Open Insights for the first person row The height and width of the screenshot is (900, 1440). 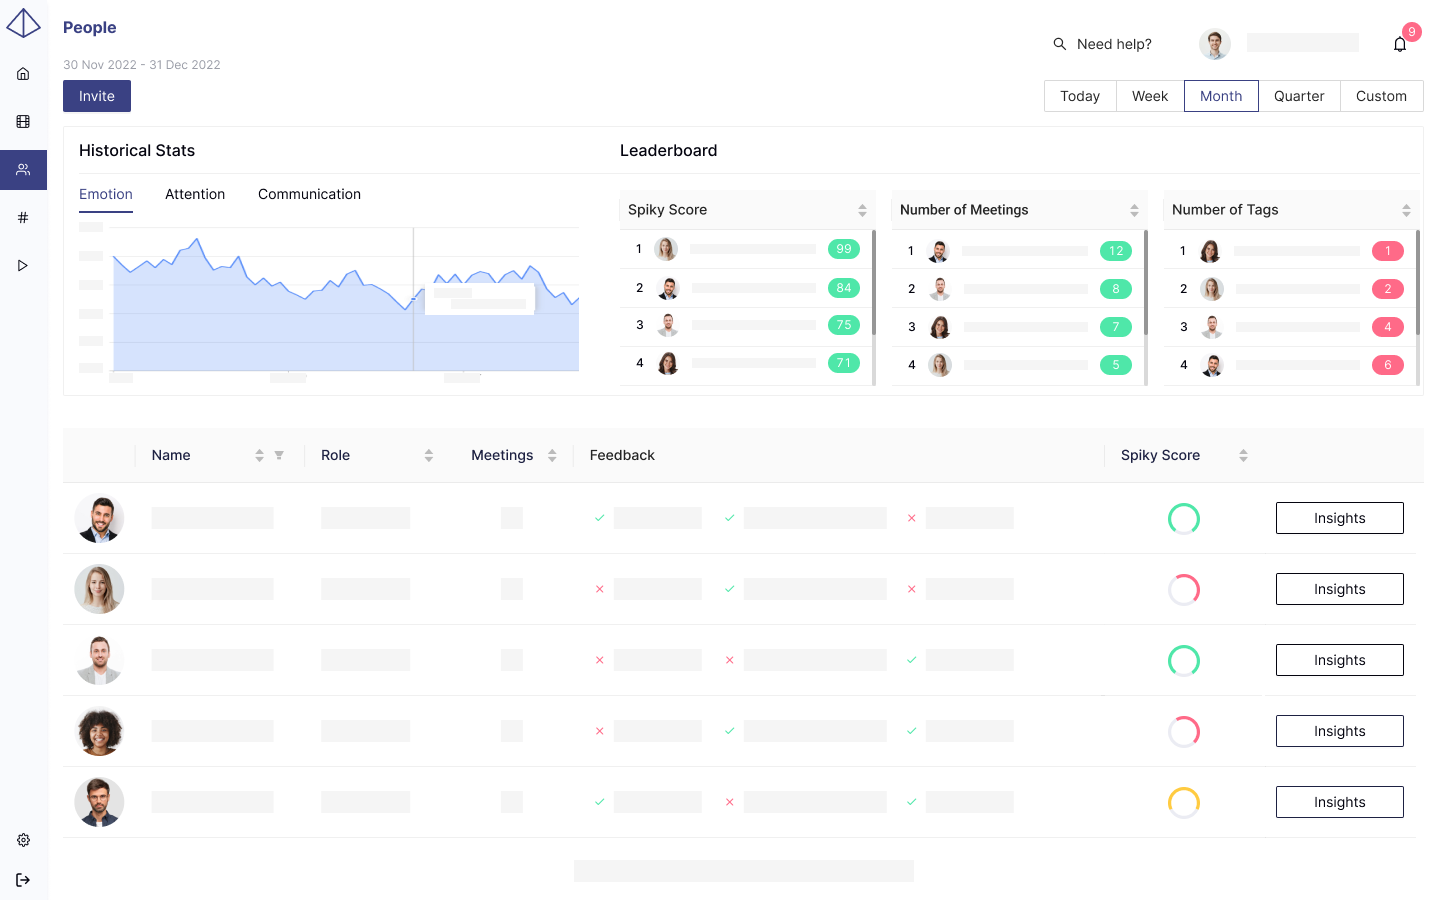click(1339, 518)
